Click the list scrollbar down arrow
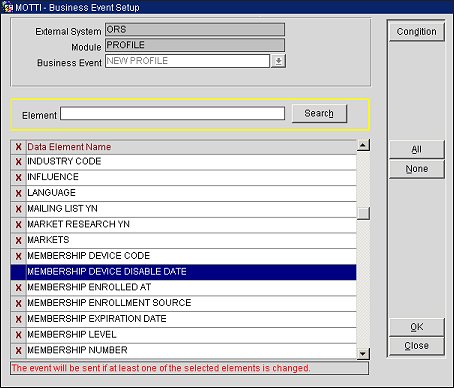454x388 pixels. point(363,353)
